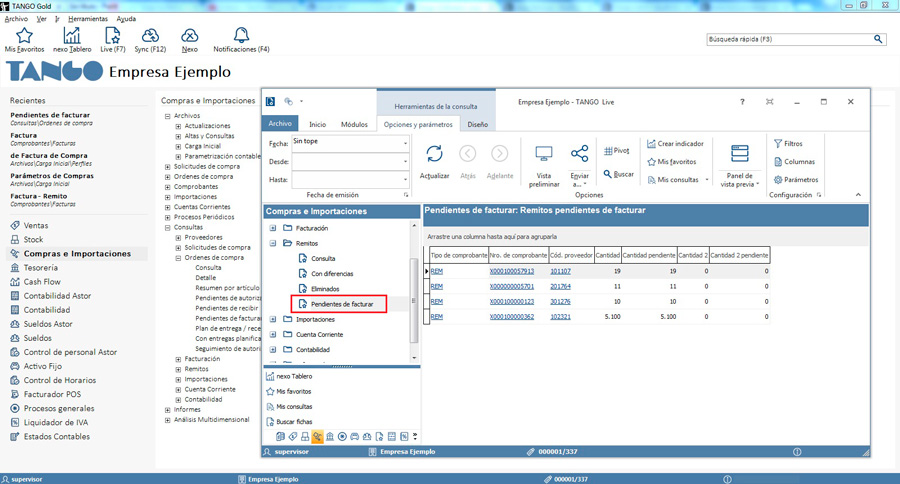Click Resumen por artículo in main tree

coord(227,288)
